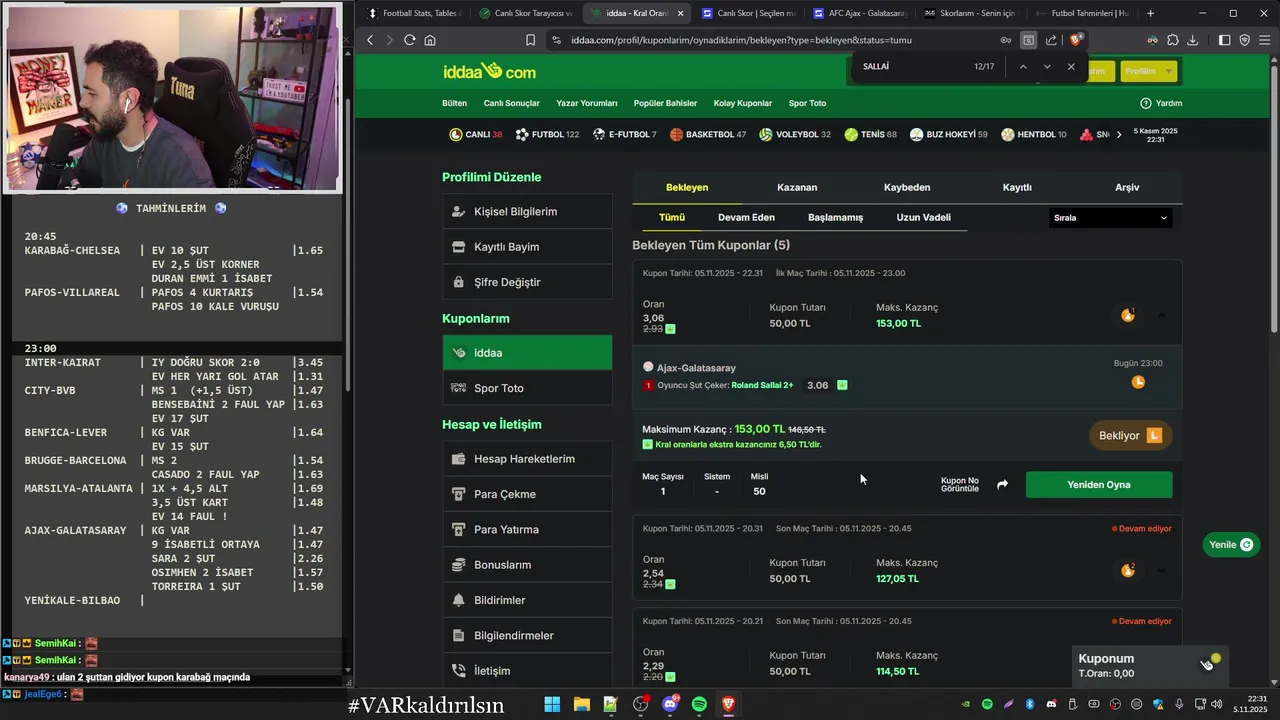The image size is (1280, 720).
Task: Open the browser hamburger menu
Action: tap(1265, 40)
